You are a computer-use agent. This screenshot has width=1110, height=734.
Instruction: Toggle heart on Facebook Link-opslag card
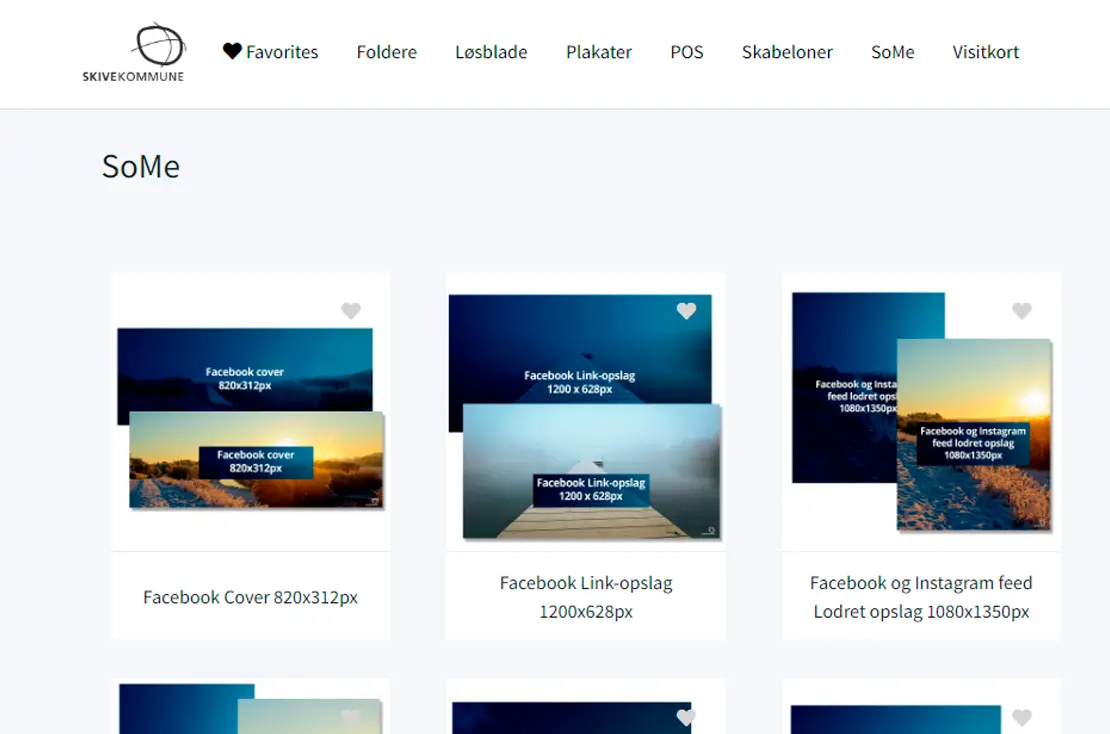tap(686, 311)
